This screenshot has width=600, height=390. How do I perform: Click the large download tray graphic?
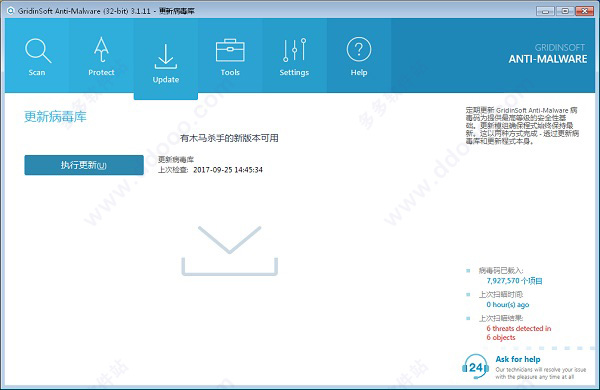pos(230,251)
